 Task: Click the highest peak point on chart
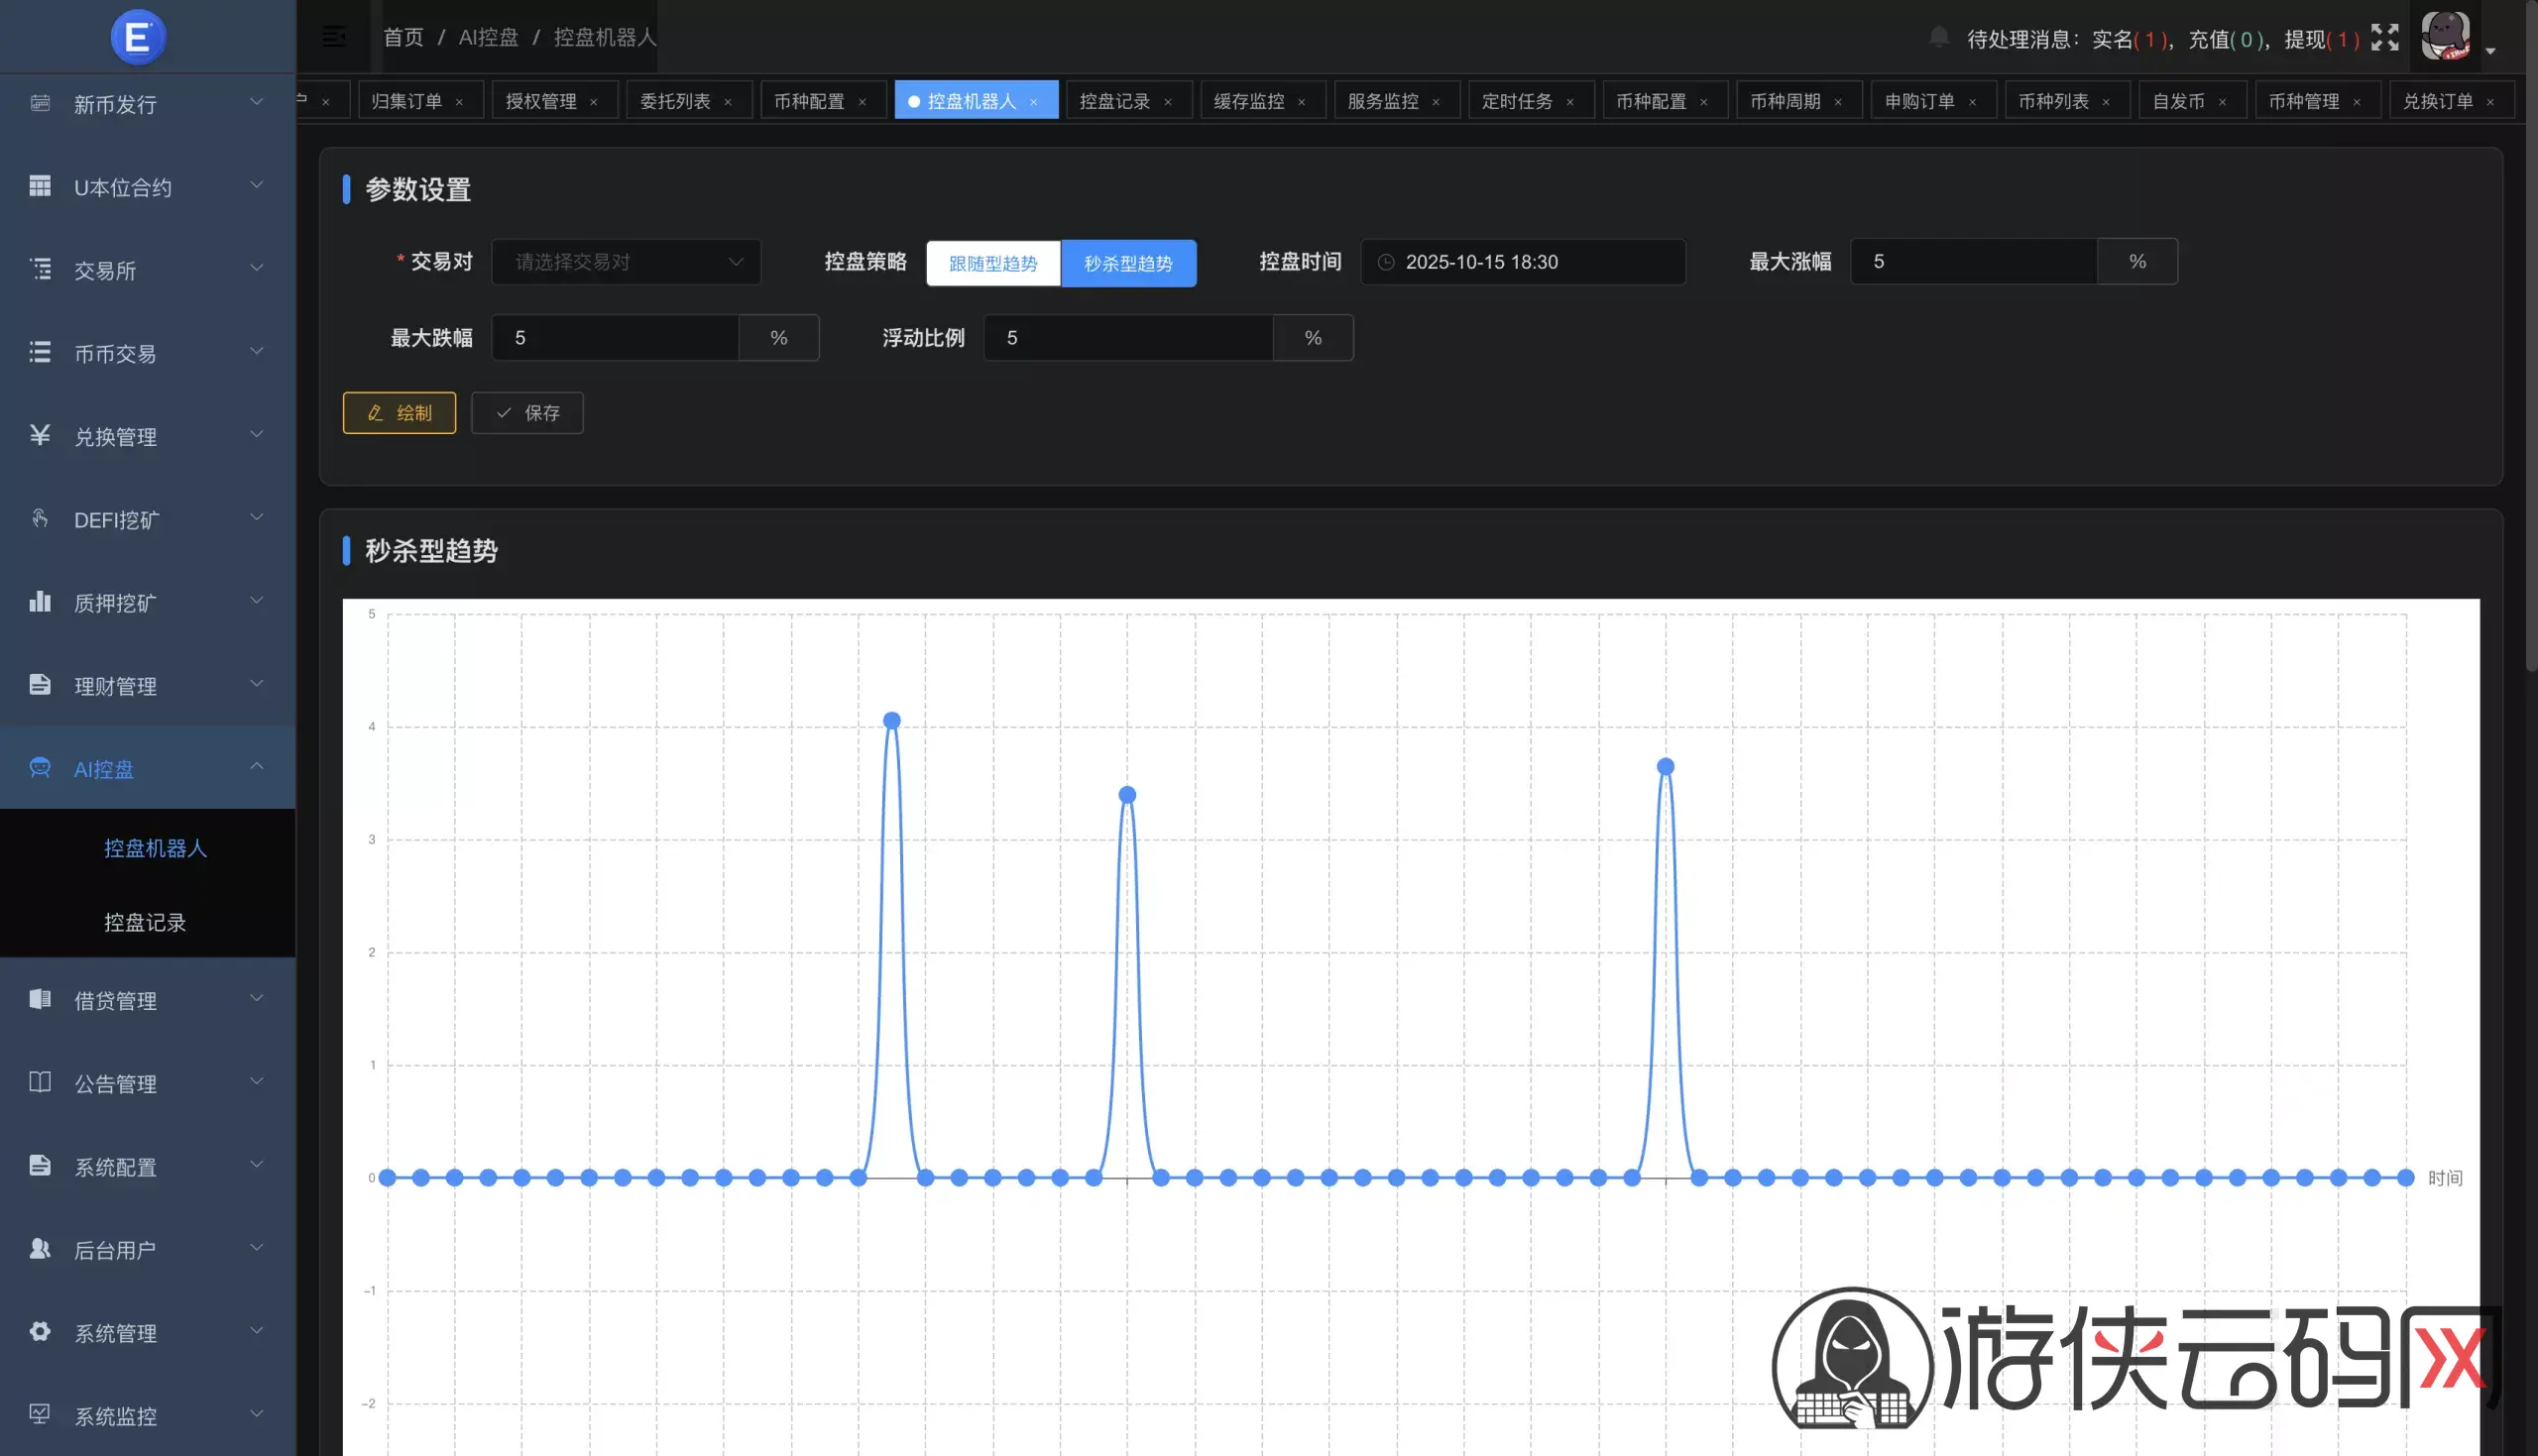pos(892,720)
